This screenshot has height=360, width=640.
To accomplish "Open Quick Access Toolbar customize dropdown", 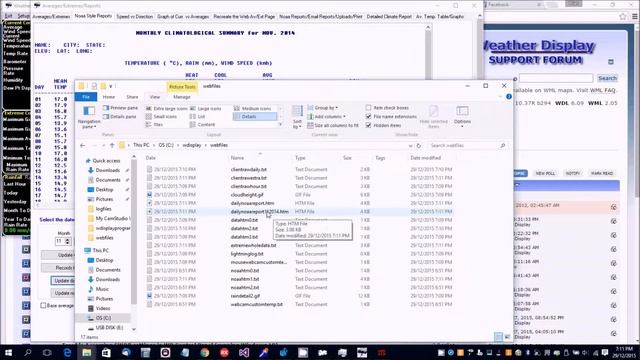I will 111,86.
